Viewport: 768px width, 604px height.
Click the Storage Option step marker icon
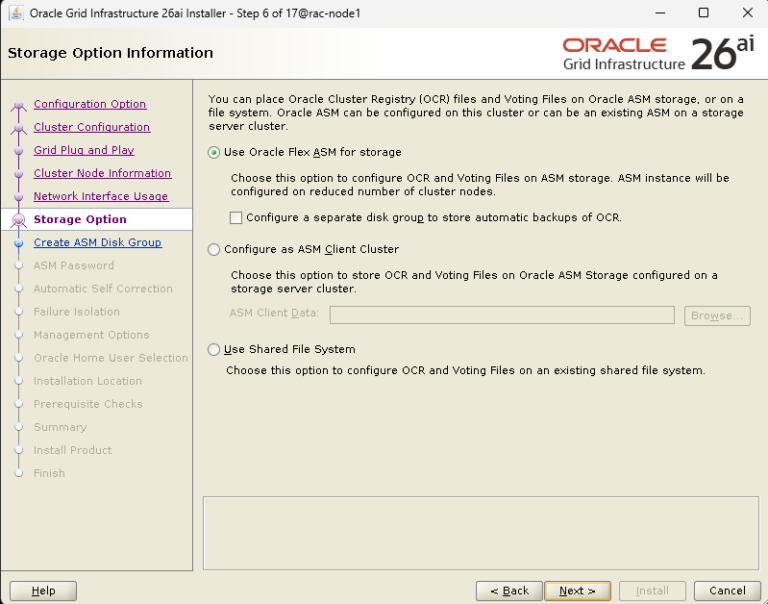[x=19, y=220]
